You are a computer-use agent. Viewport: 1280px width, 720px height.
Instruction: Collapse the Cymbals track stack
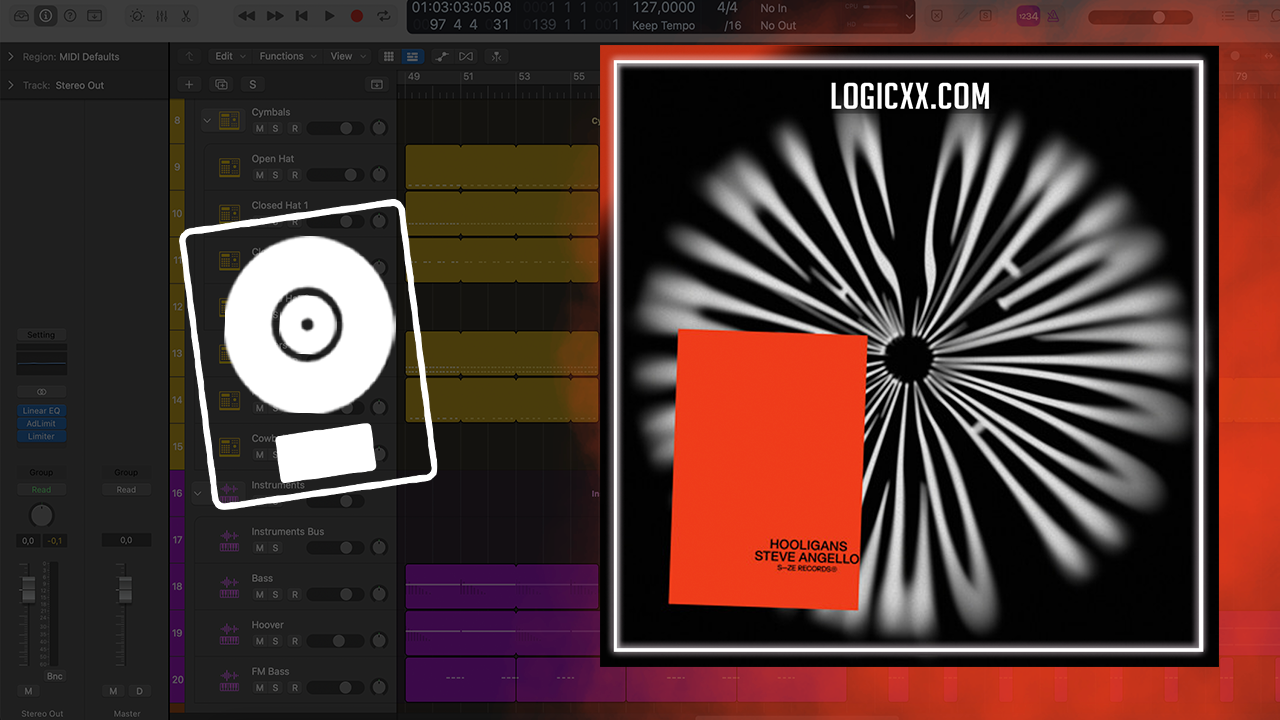(x=208, y=121)
